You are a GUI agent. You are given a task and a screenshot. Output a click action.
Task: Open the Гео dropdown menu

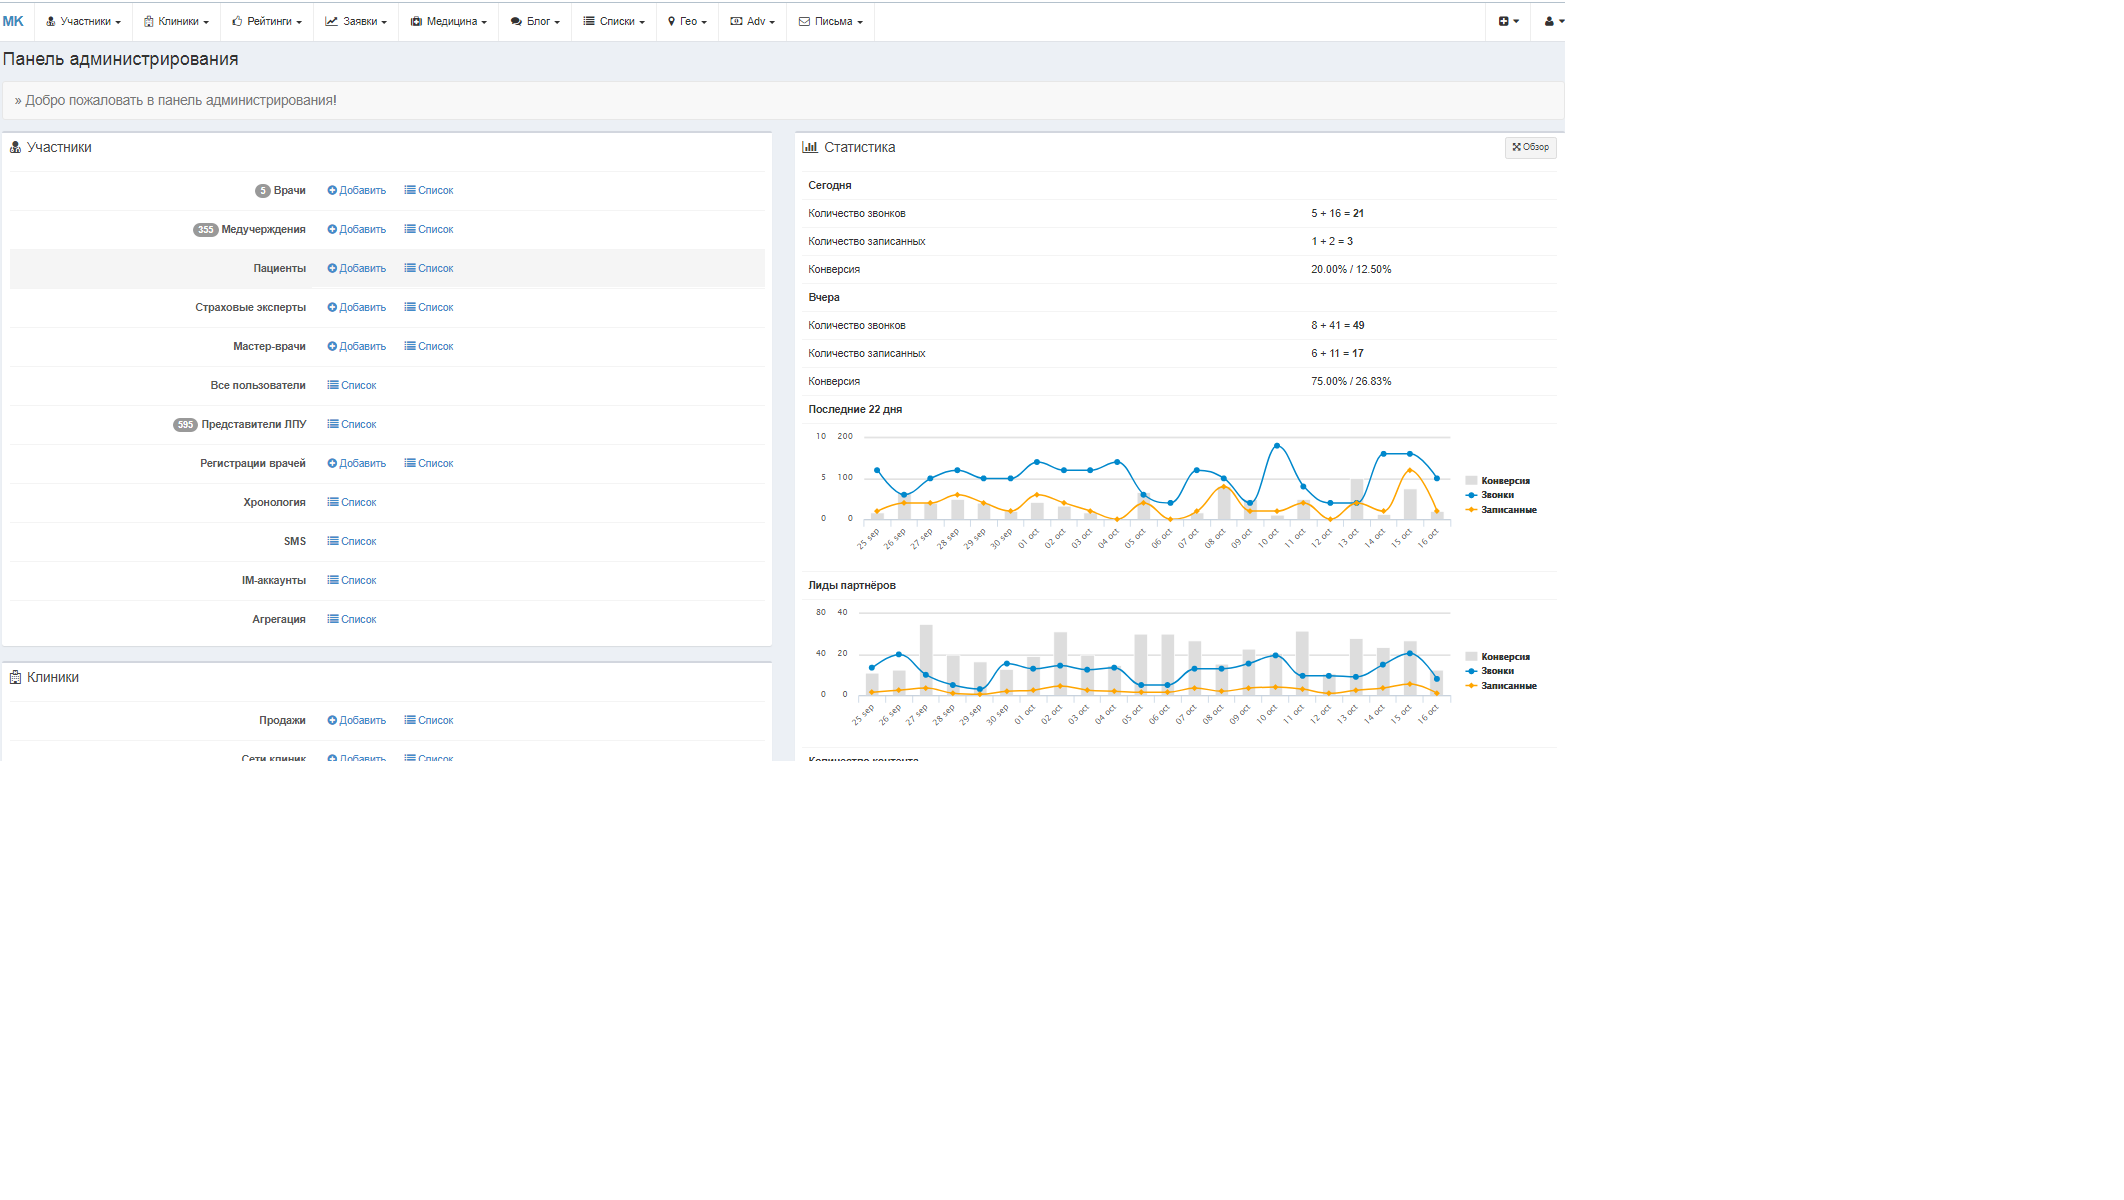point(687,21)
